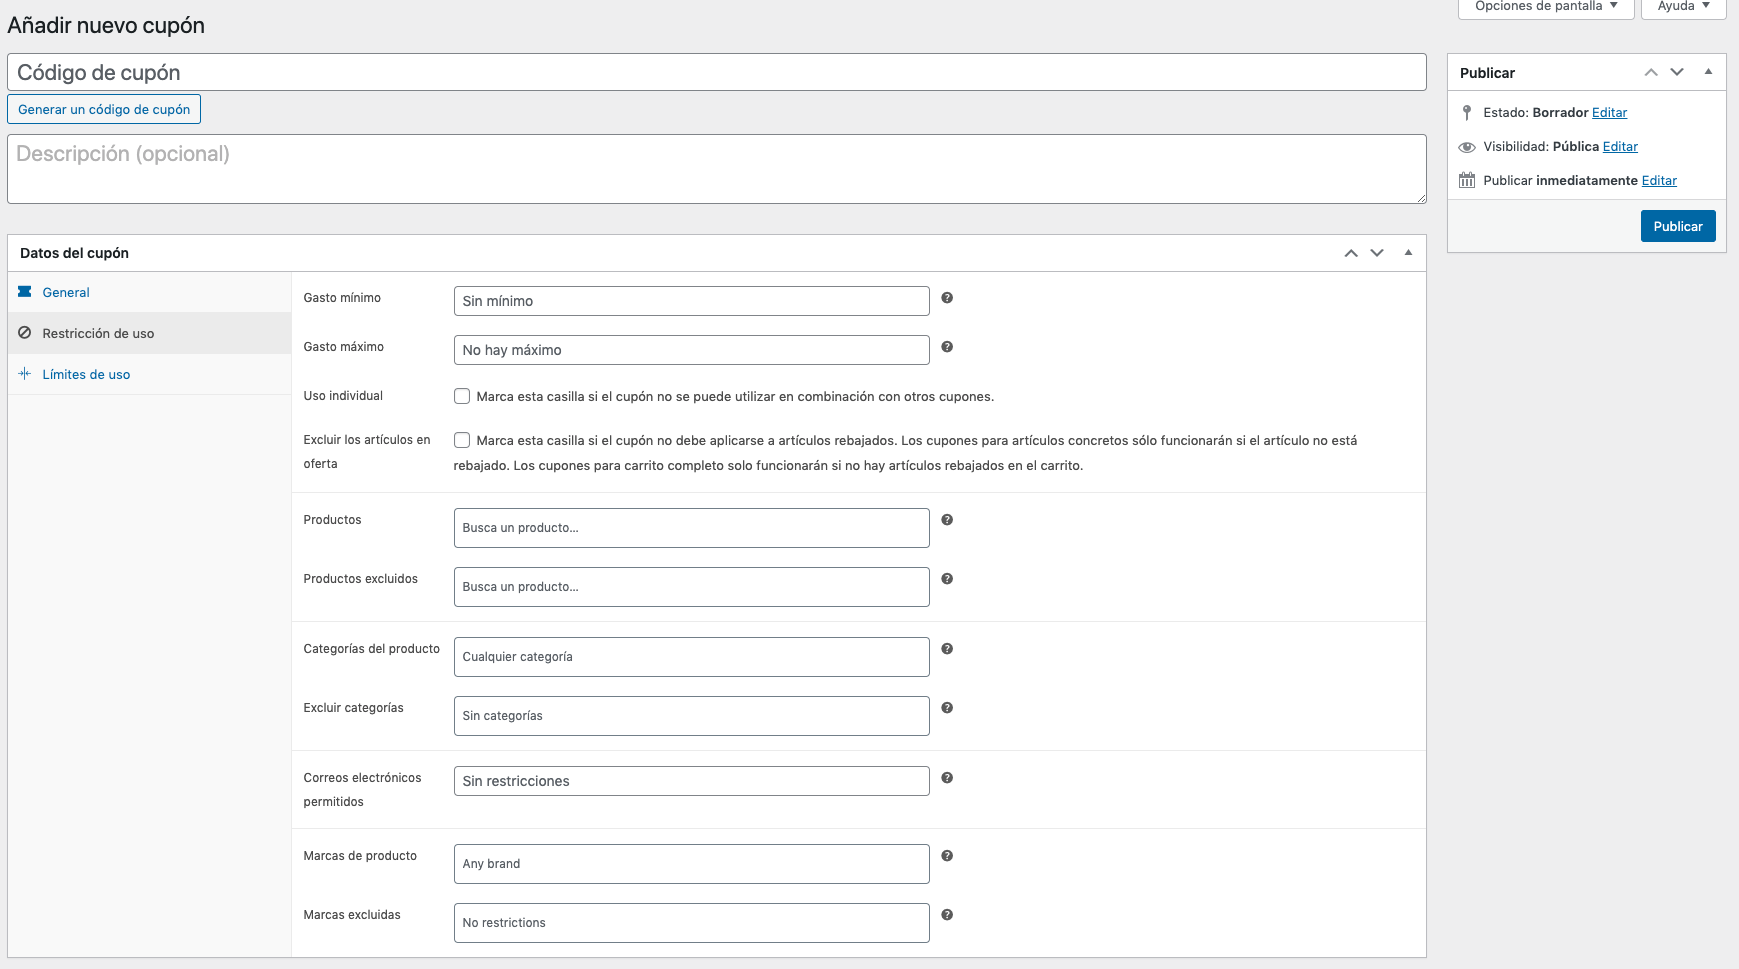Edit the Publicar inmediatamente schedule

click(x=1659, y=181)
